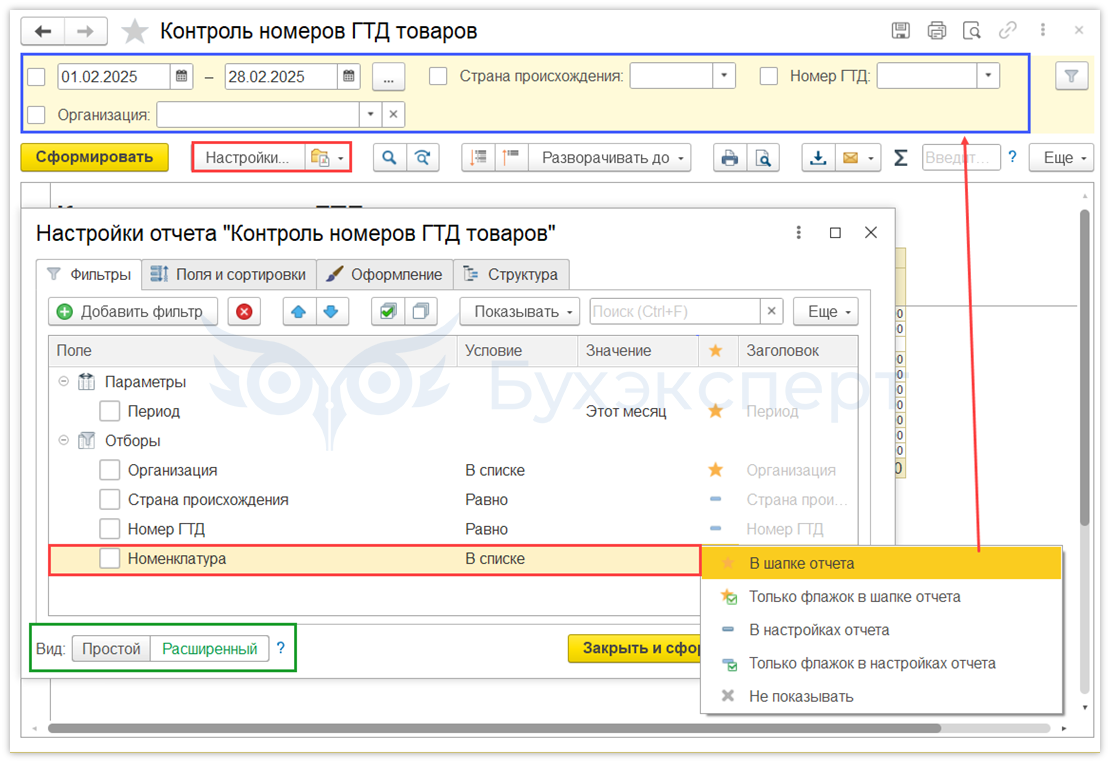Add report to favorites with star icon
1110x763 pixels.
[x=134, y=31]
